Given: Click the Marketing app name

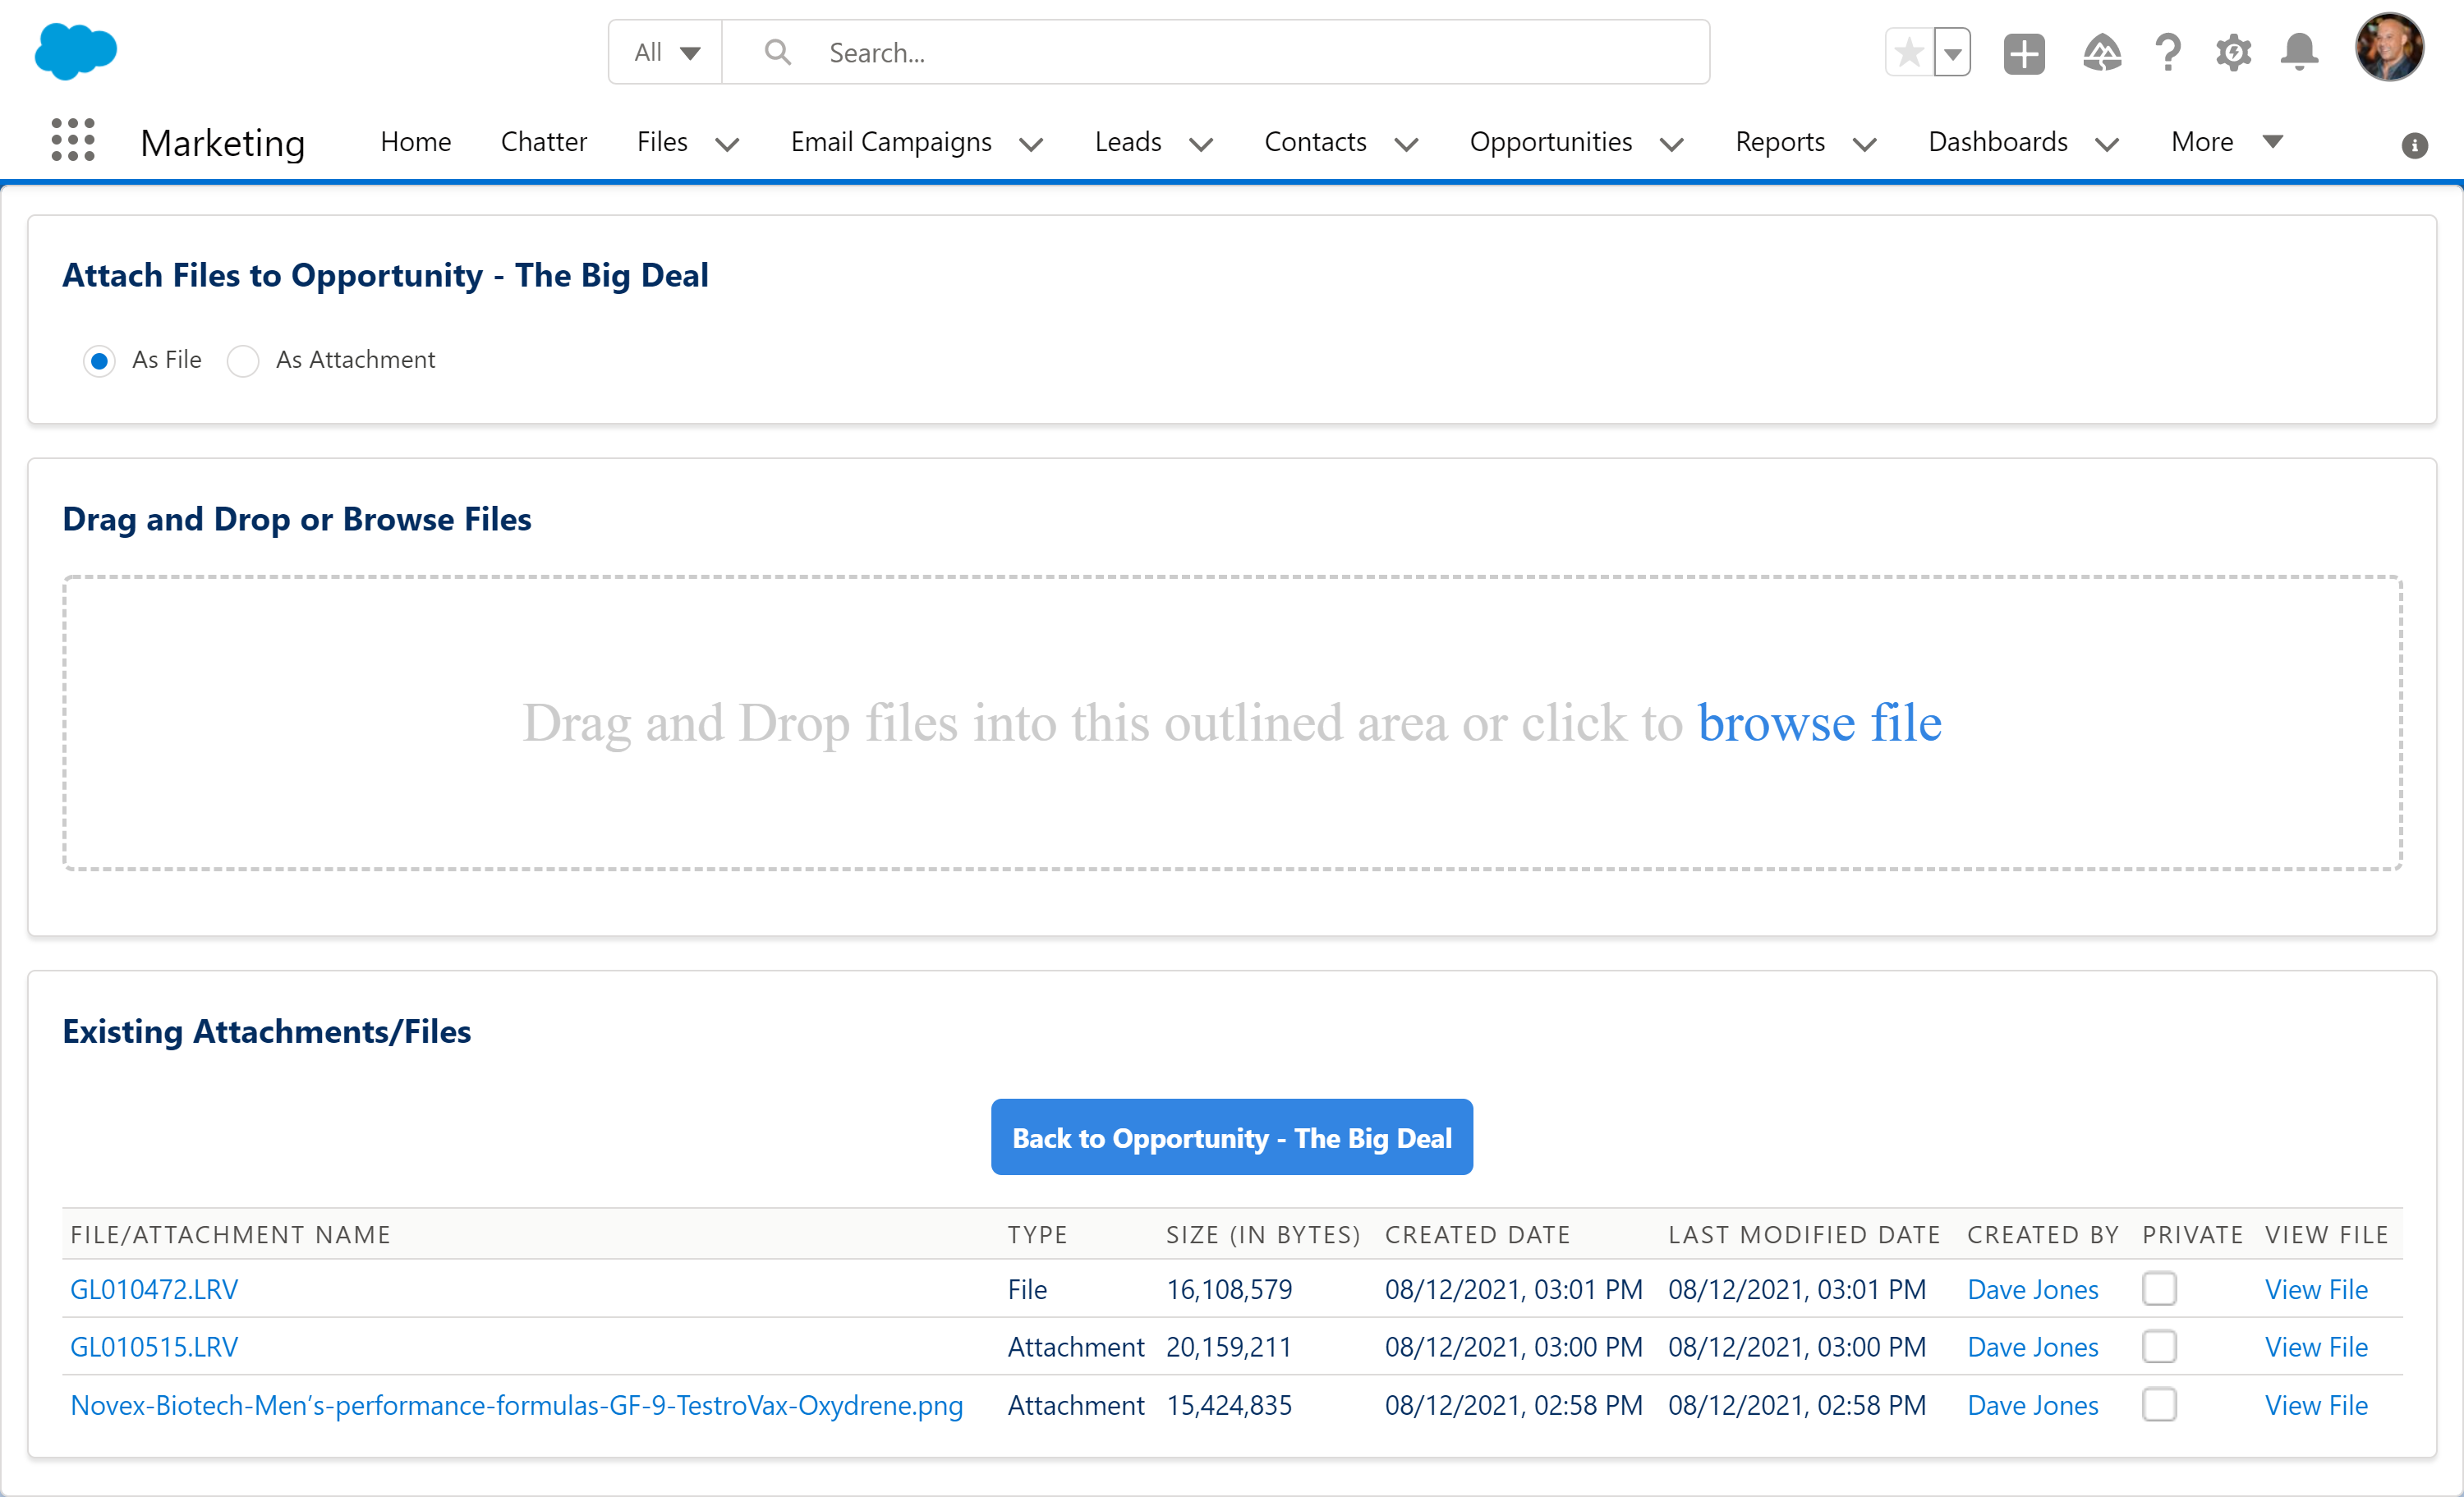Looking at the screenshot, I should pyautogui.click(x=222, y=142).
